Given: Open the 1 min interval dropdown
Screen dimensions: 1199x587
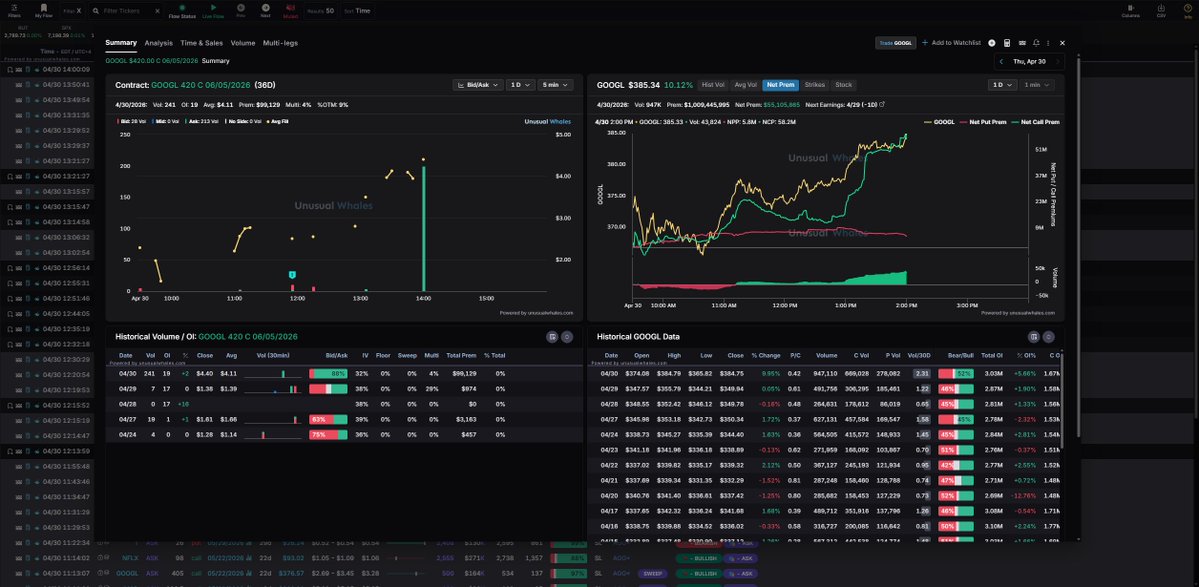Looking at the screenshot, I should pyautogui.click(x=1036, y=85).
